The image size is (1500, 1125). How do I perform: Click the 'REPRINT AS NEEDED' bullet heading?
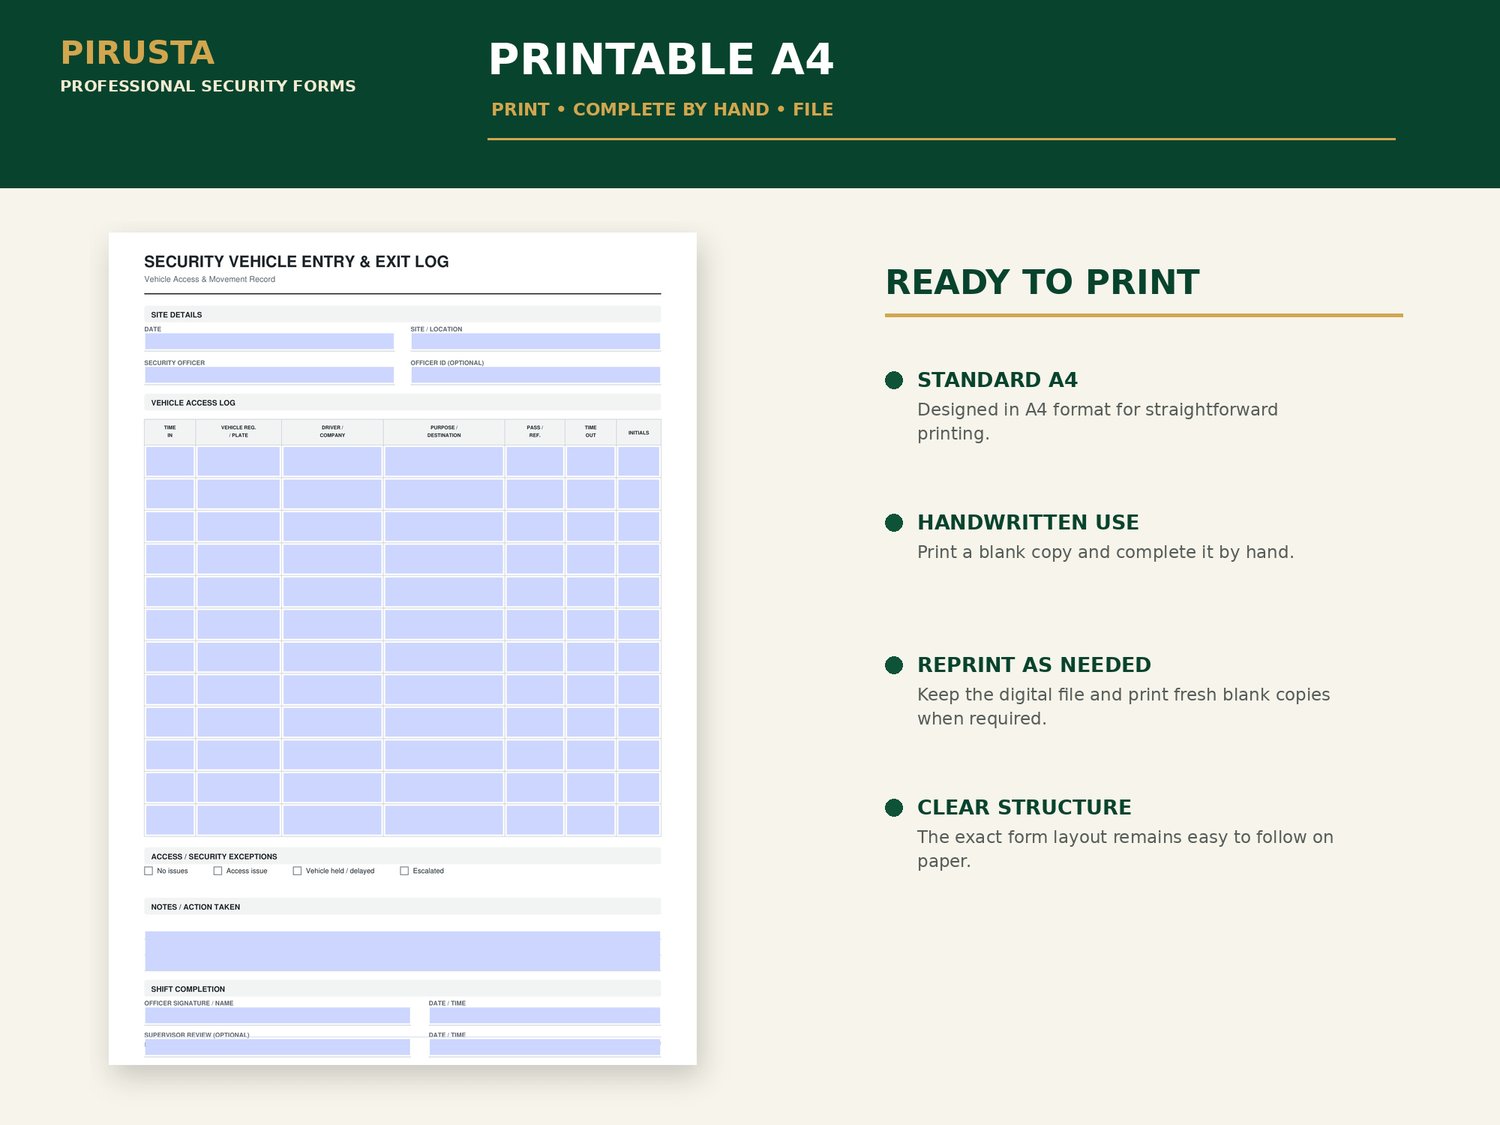click(1034, 665)
